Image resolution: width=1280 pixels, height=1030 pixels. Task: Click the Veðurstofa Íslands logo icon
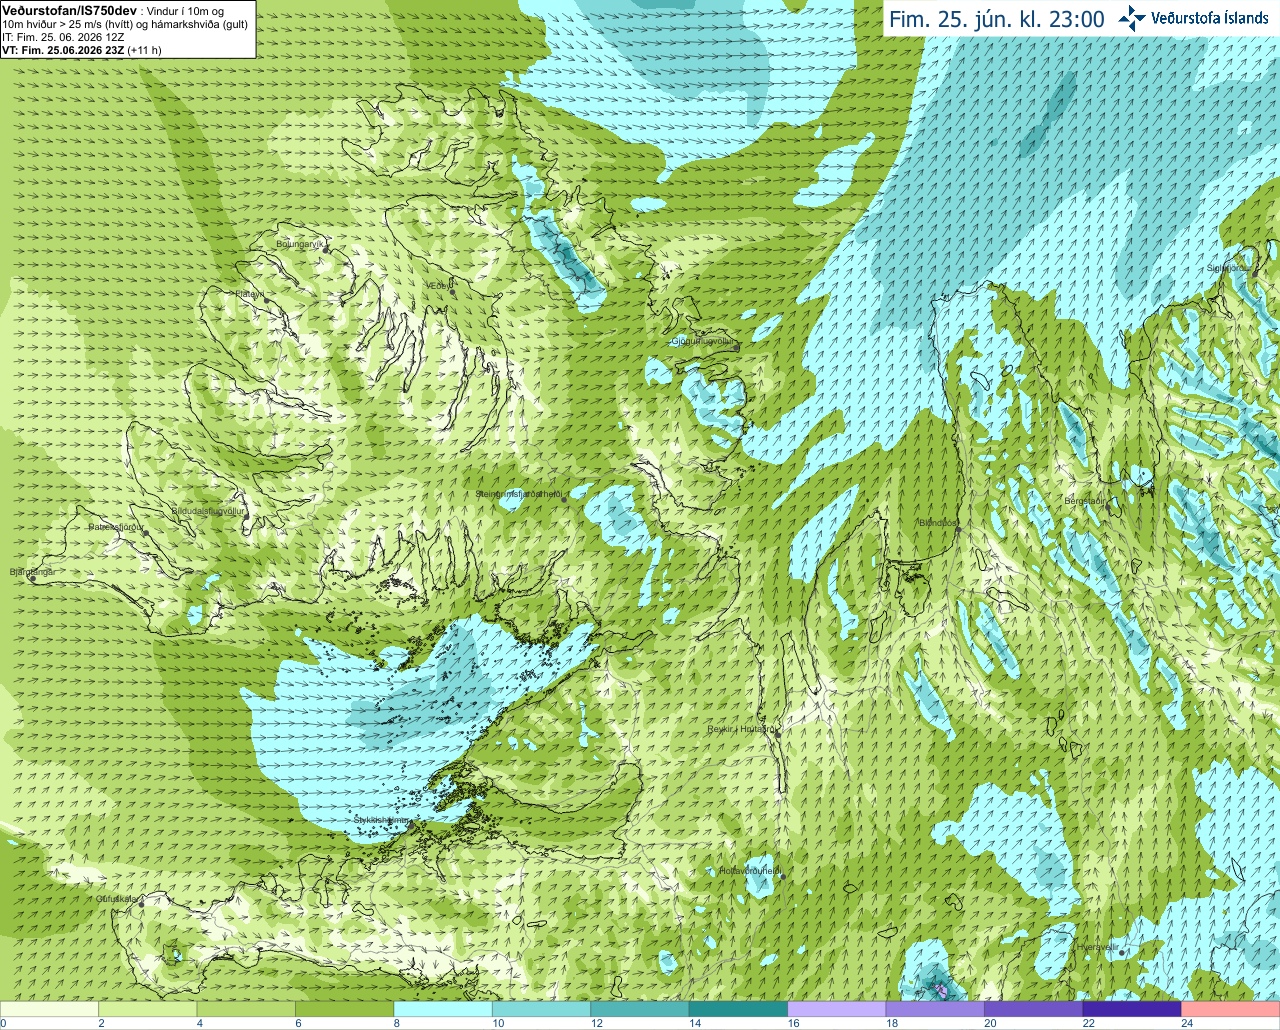point(1132,18)
